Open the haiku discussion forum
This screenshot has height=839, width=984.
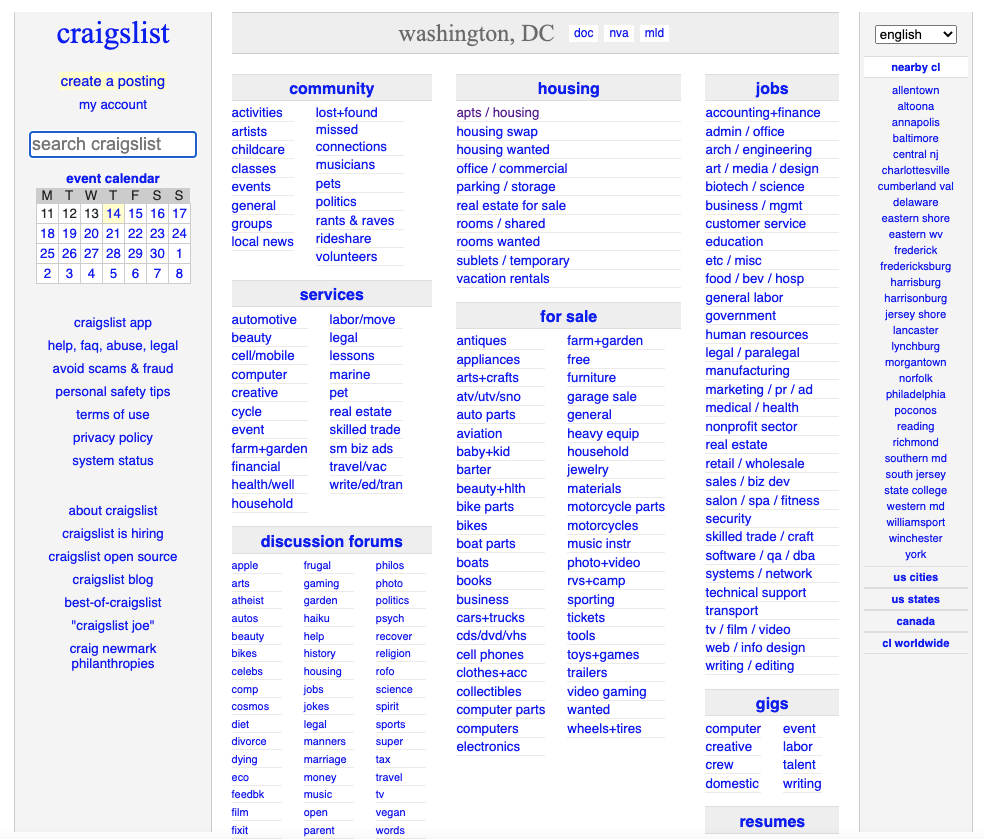(x=316, y=619)
